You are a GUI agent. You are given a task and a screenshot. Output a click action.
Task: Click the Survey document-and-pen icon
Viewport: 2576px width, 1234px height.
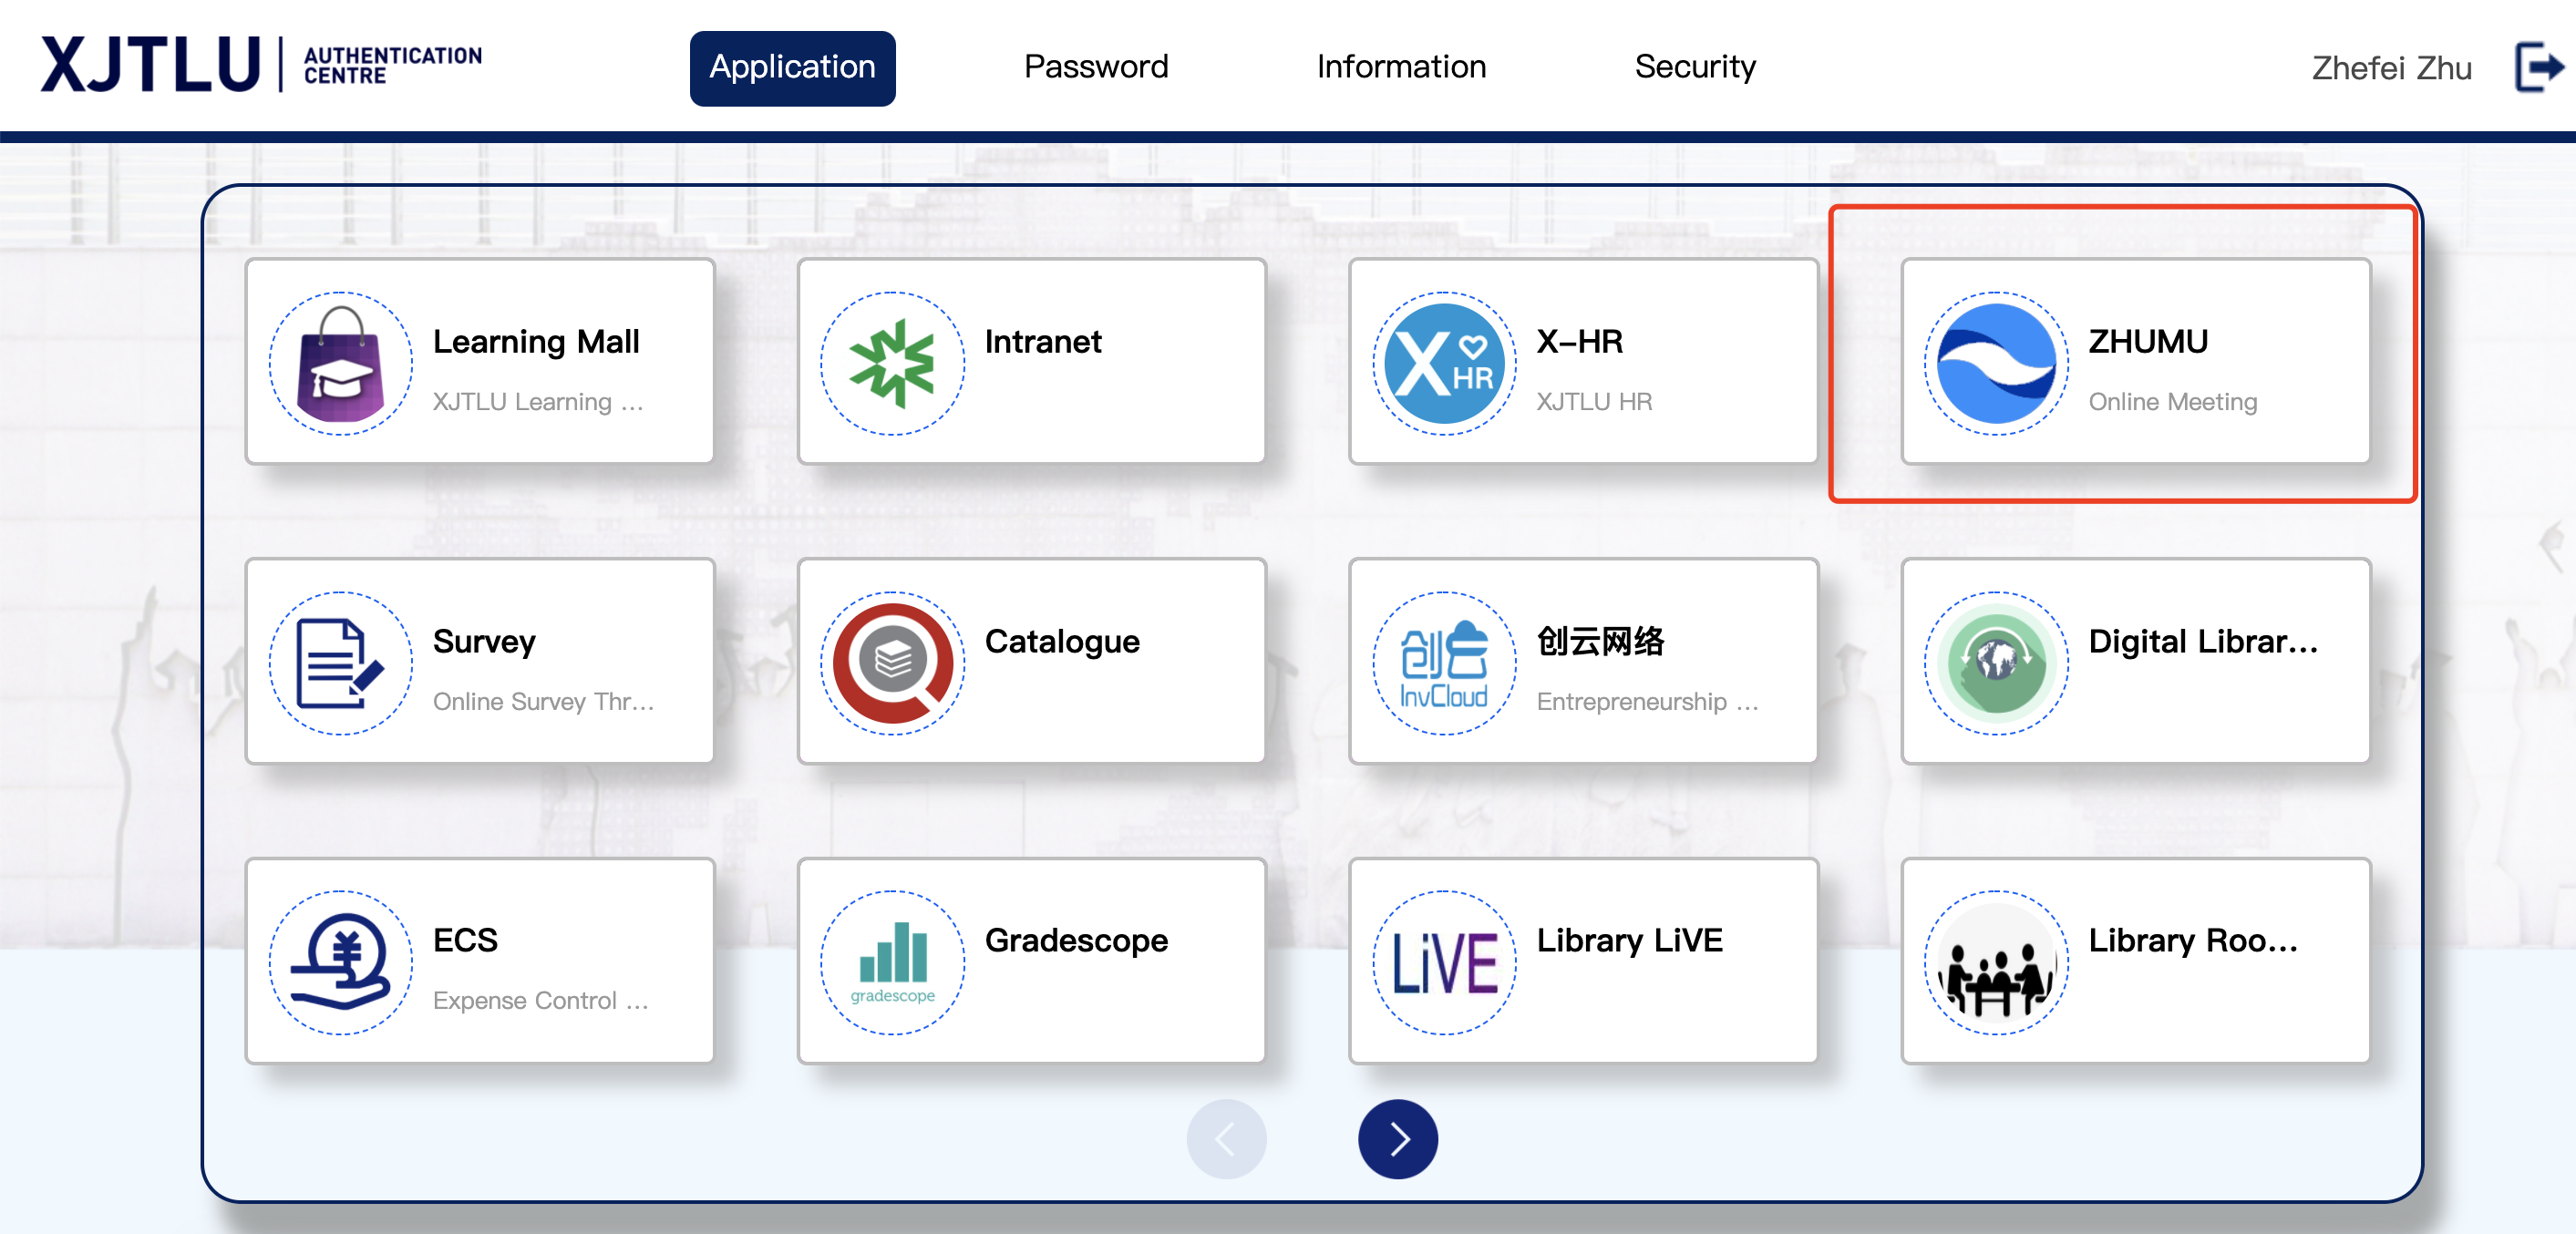coord(341,663)
